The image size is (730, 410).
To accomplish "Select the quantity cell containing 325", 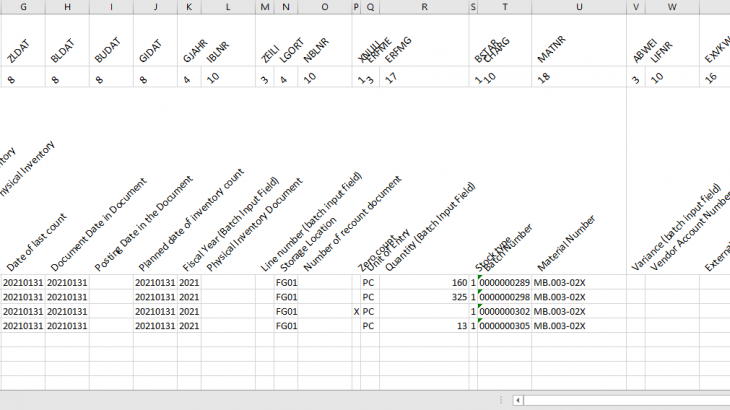I will pyautogui.click(x=424, y=297).
